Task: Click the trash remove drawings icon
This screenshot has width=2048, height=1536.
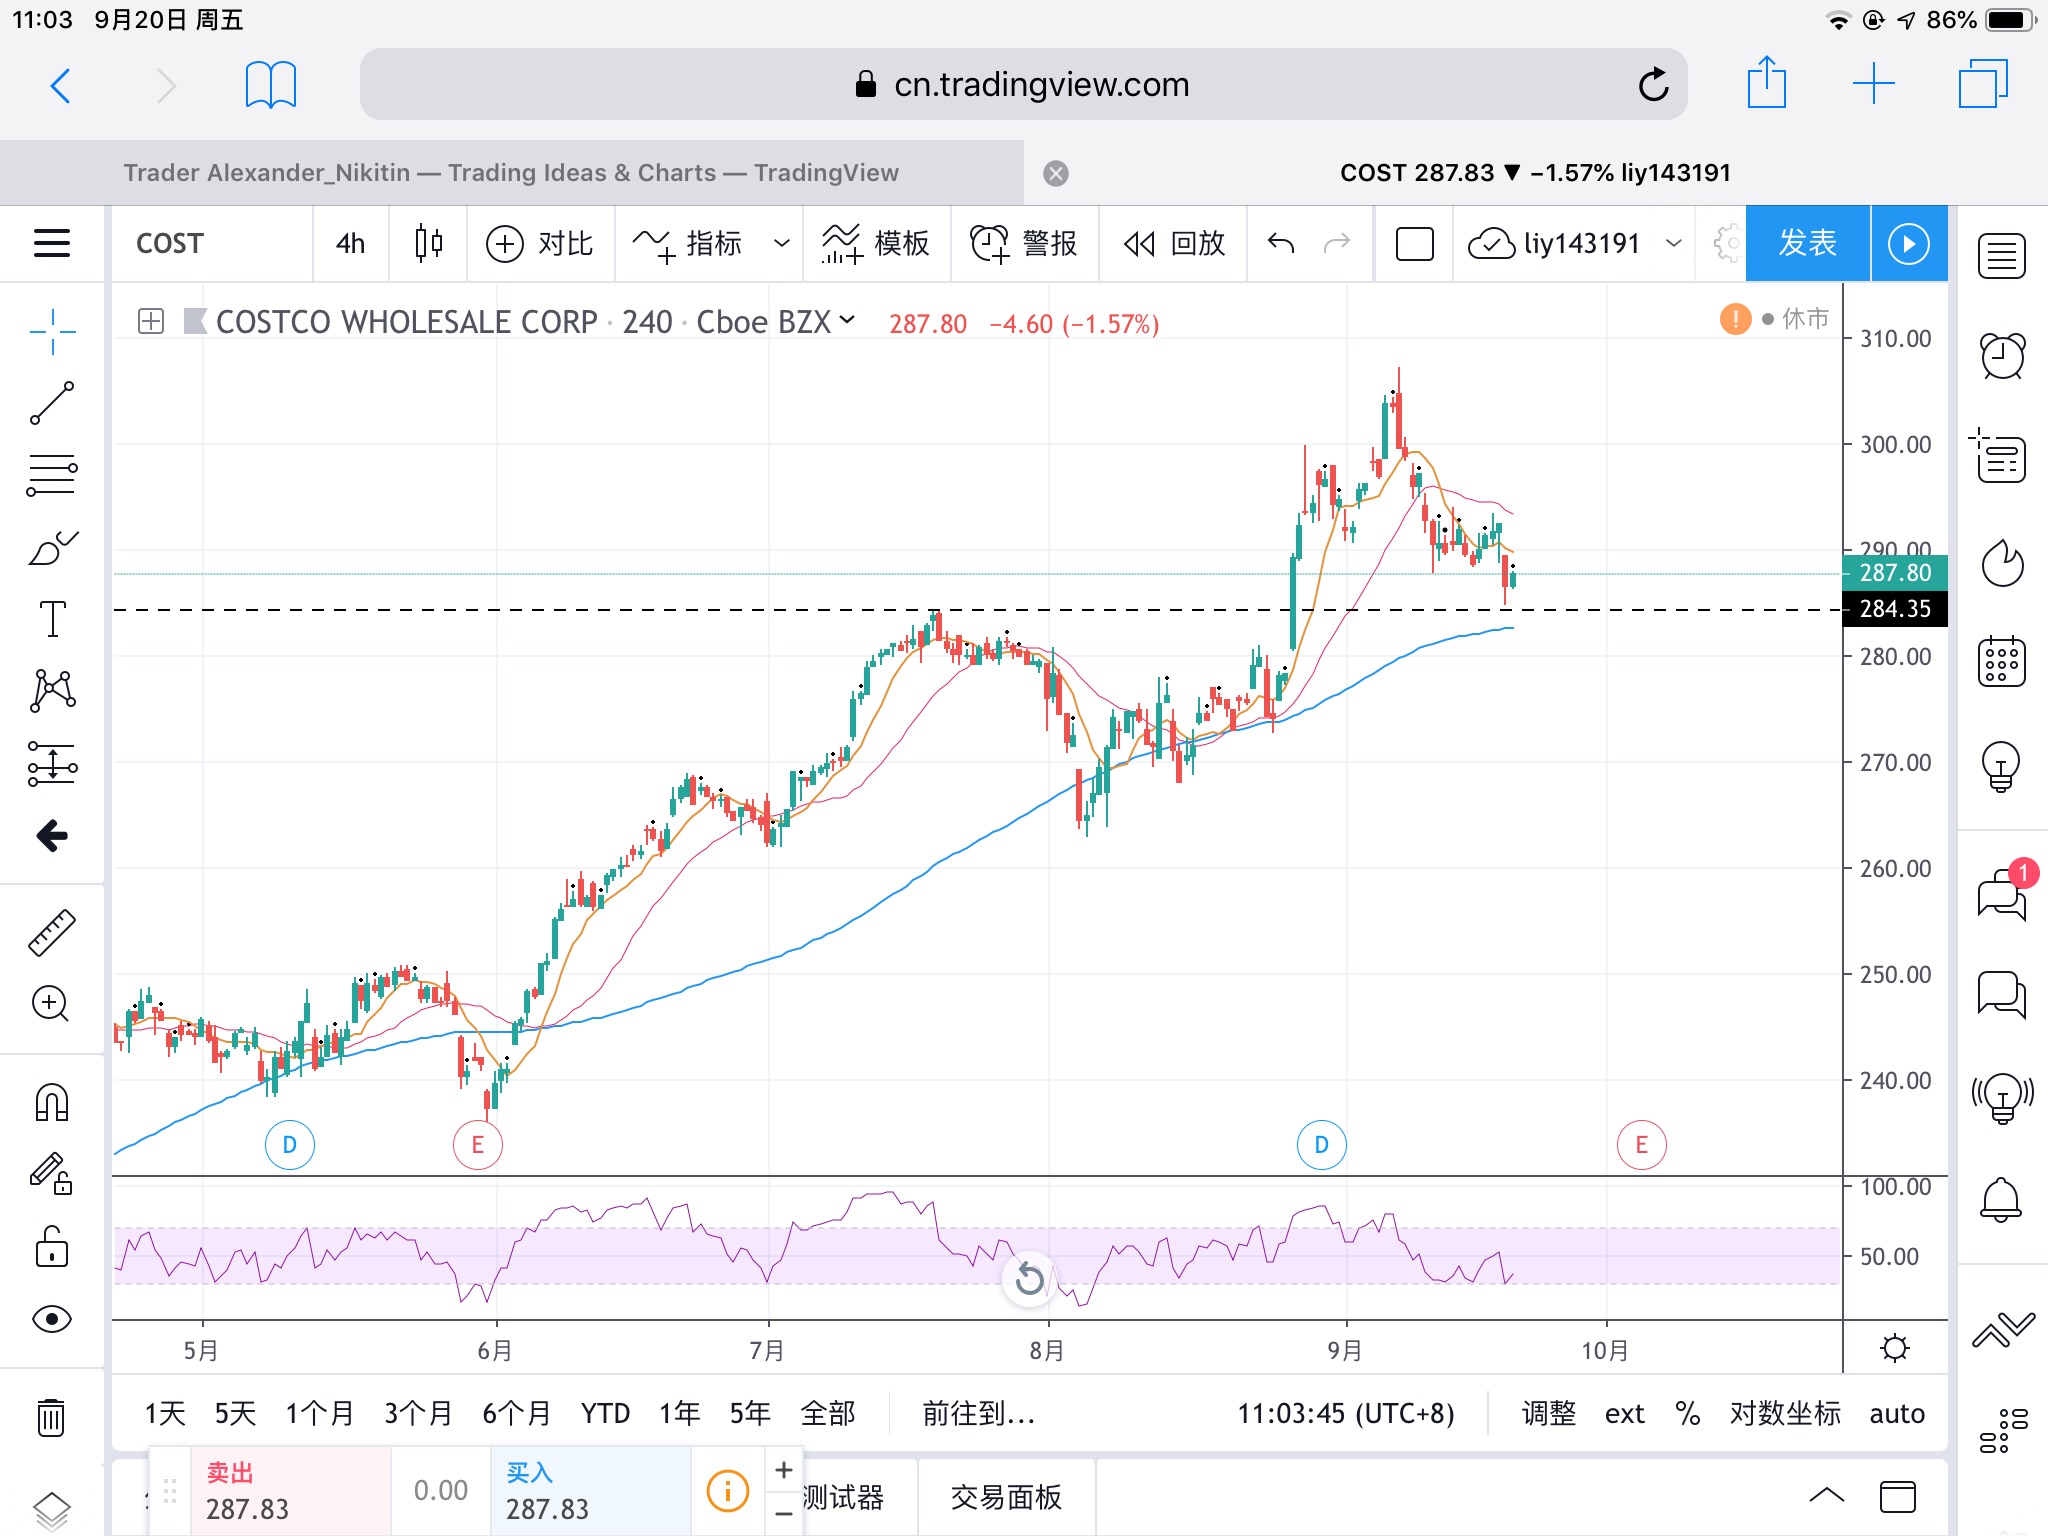Action: coord(52,1416)
